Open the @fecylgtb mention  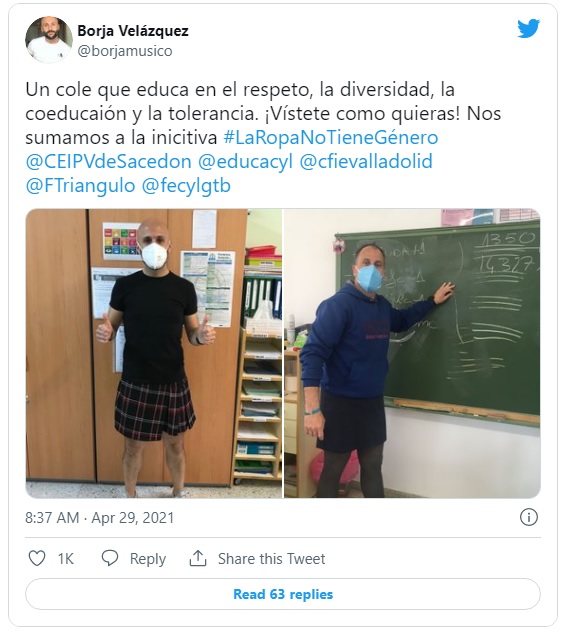click(x=186, y=187)
